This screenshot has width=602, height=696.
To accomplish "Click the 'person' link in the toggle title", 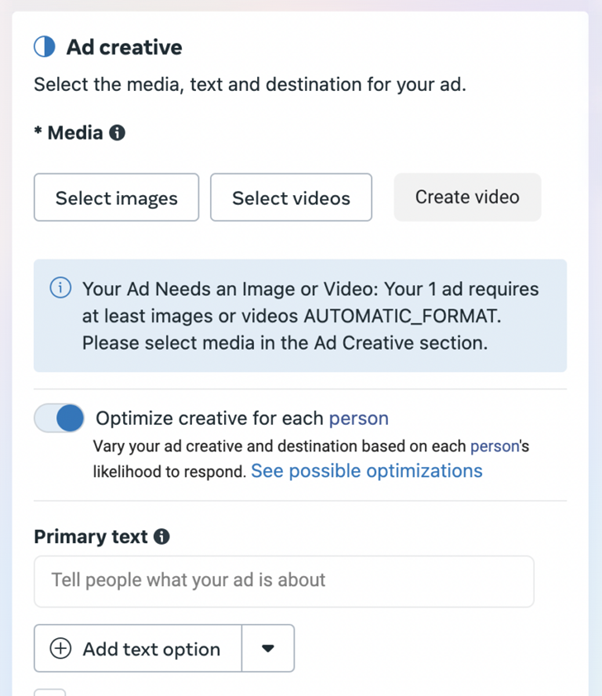I will [x=358, y=418].
